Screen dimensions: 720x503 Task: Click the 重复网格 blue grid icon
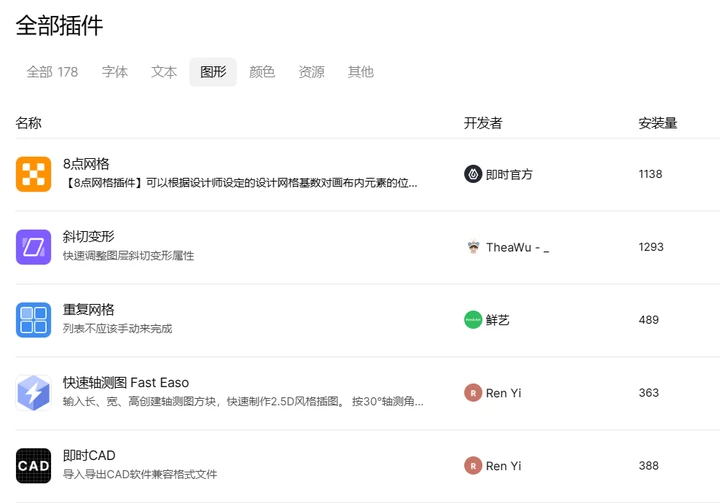point(33,320)
